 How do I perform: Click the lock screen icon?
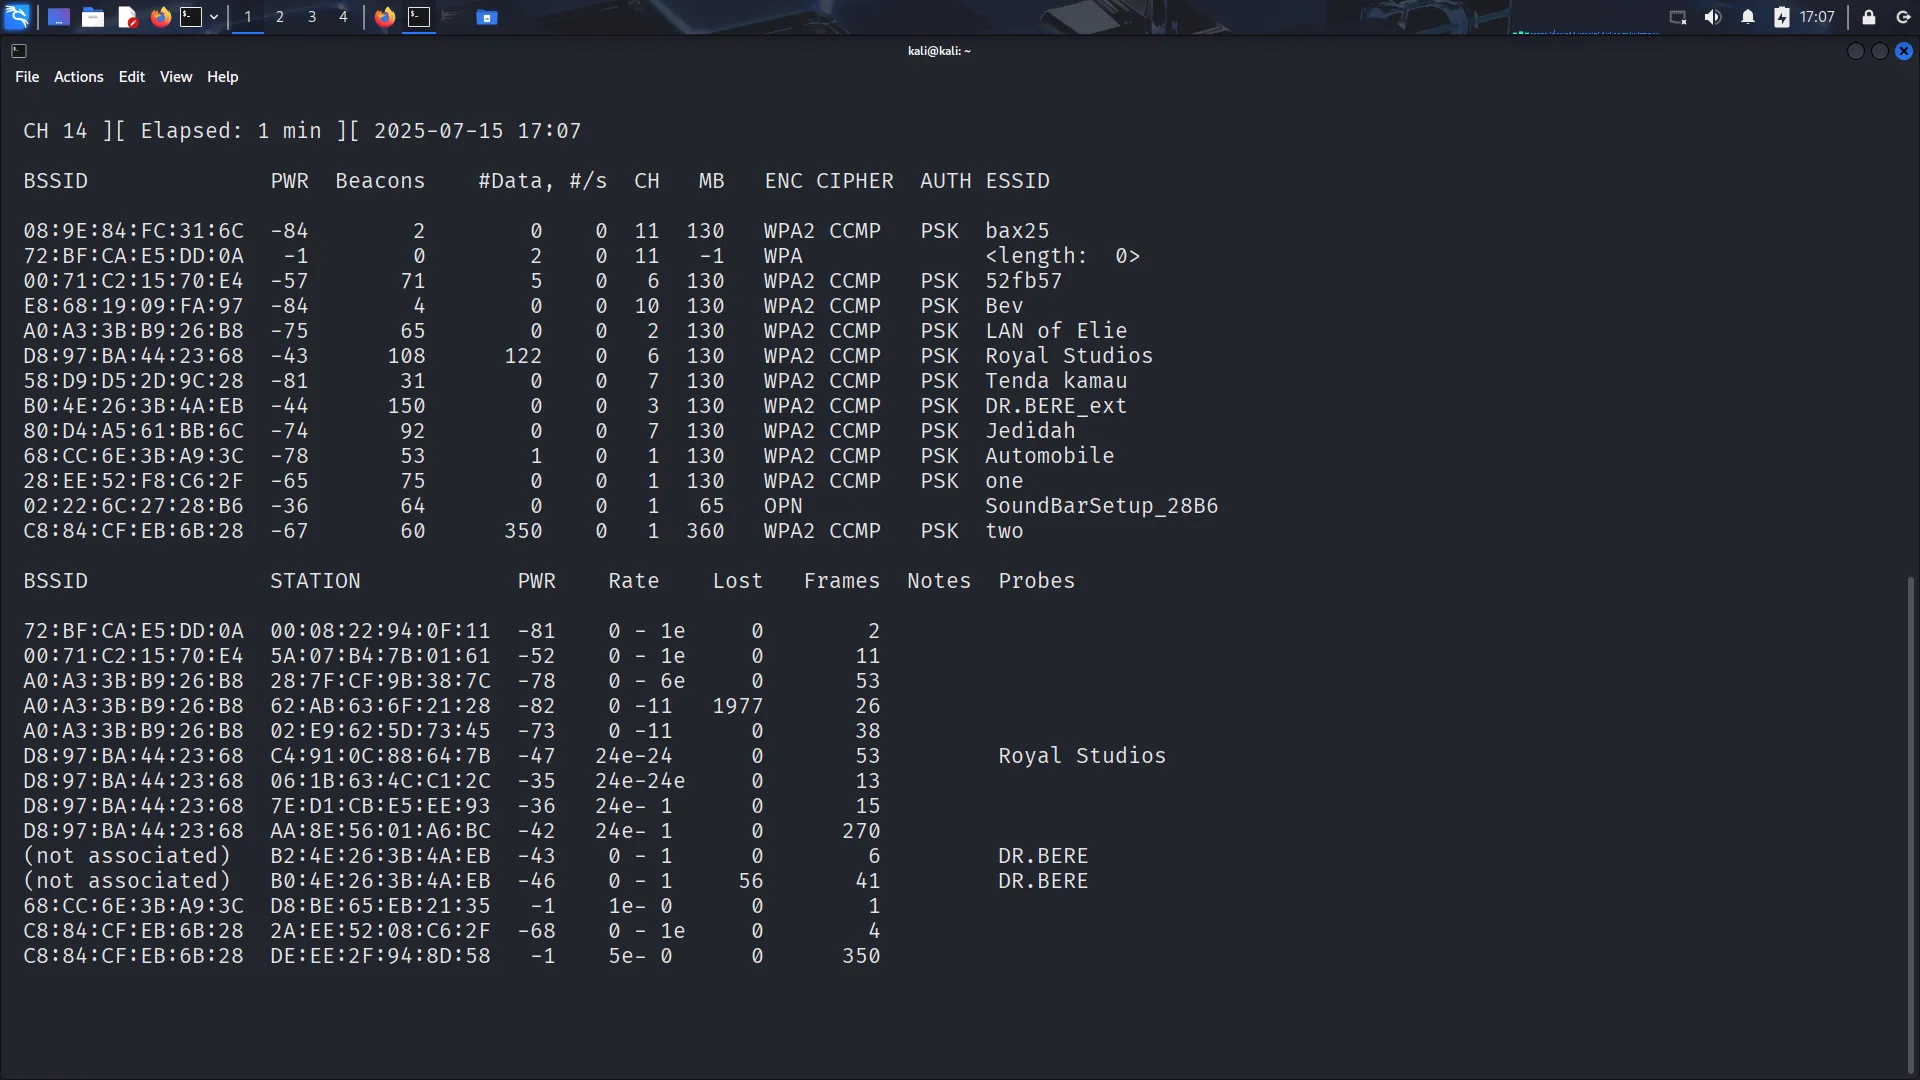(1869, 17)
